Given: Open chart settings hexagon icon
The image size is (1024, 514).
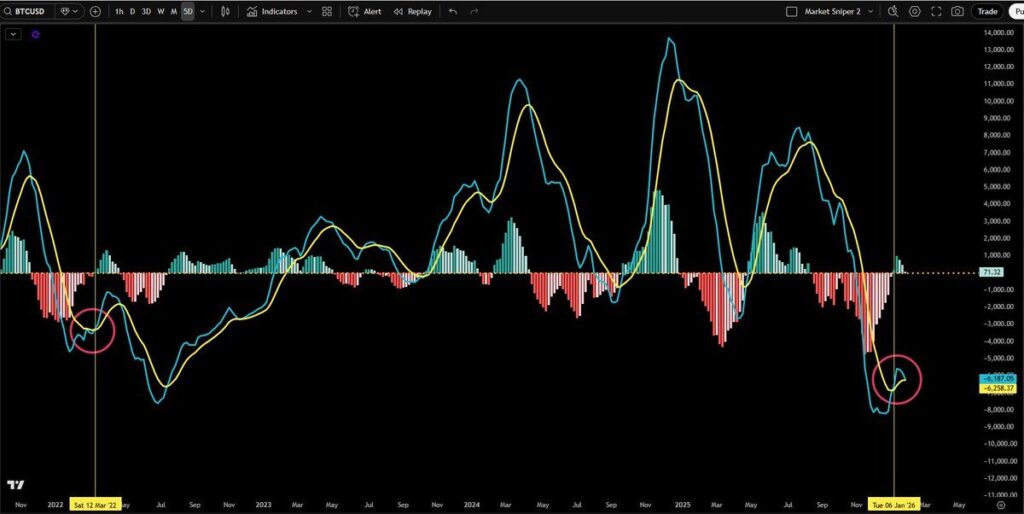Looking at the screenshot, I should pyautogui.click(x=914, y=11).
